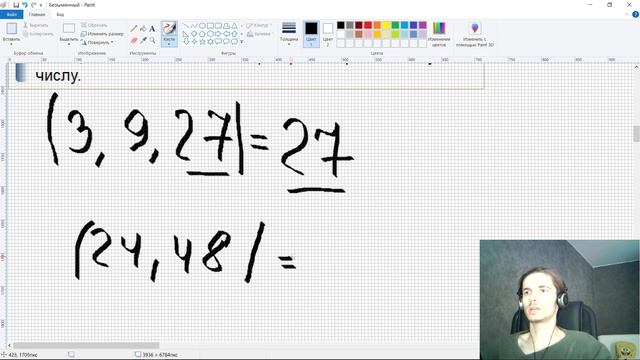Pick the yellow color swatch
Viewport: 640px width, 360px height.
click(x=386, y=25)
